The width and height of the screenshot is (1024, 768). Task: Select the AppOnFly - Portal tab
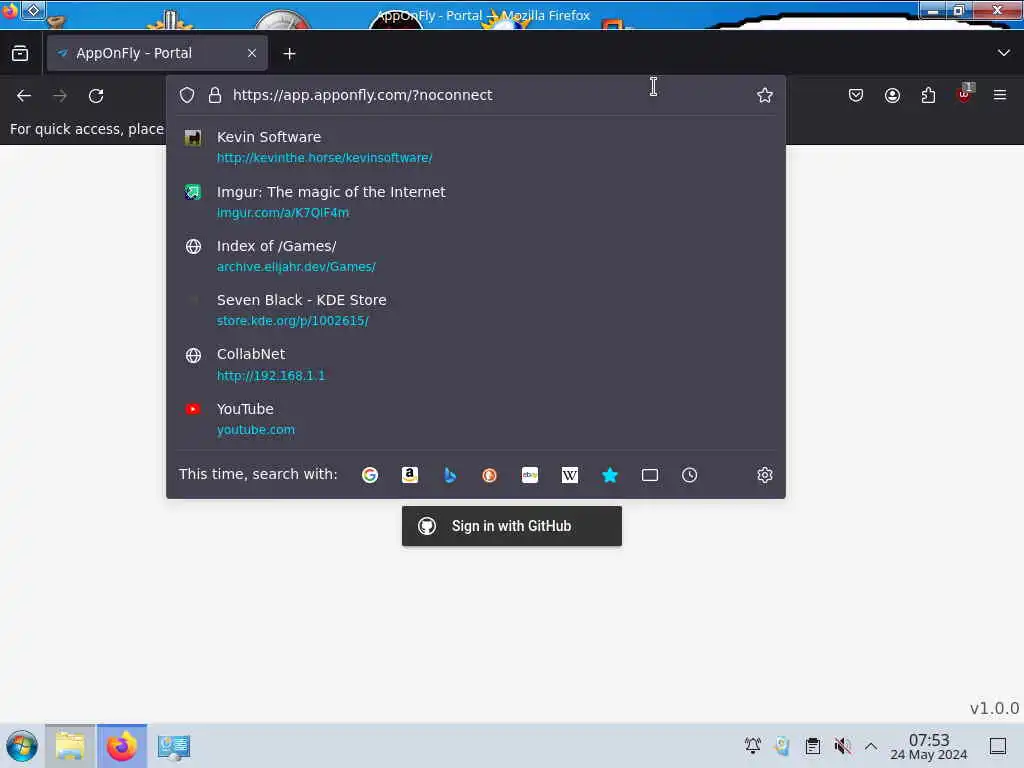coord(157,54)
